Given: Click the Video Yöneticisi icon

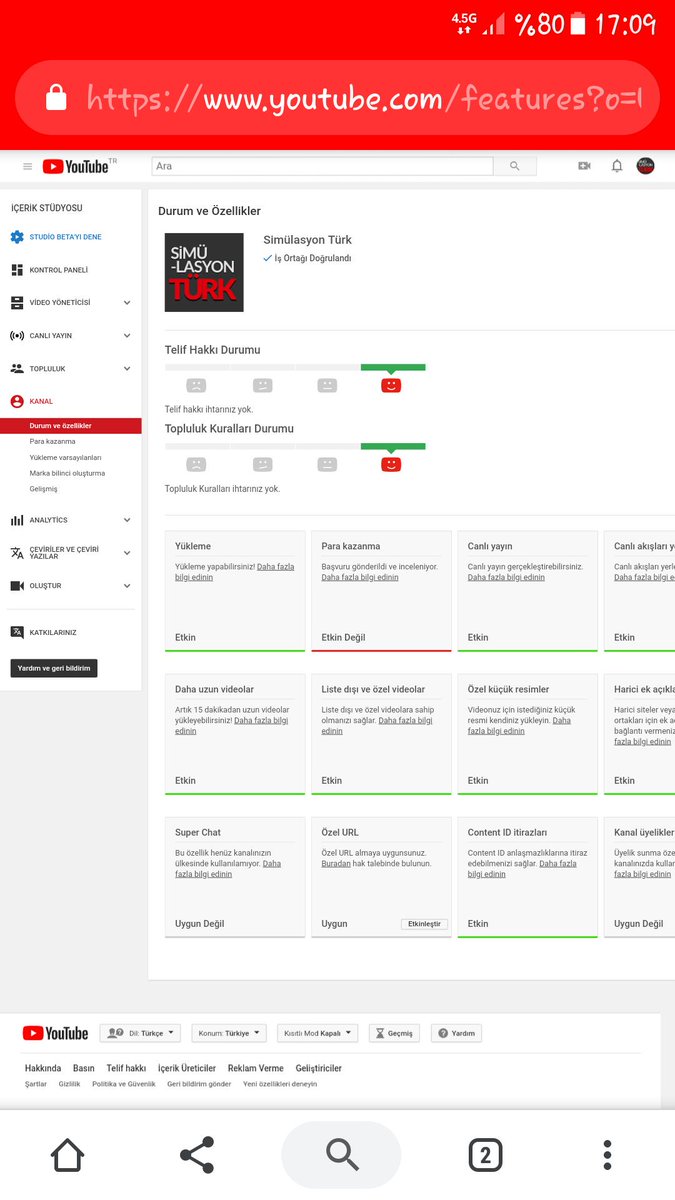Looking at the screenshot, I should 17,302.
